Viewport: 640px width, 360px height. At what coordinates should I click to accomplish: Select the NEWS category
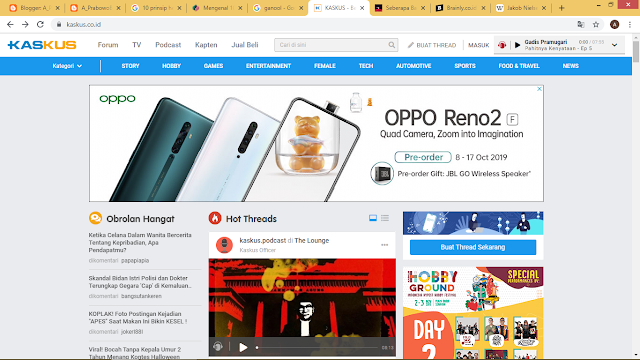point(571,66)
